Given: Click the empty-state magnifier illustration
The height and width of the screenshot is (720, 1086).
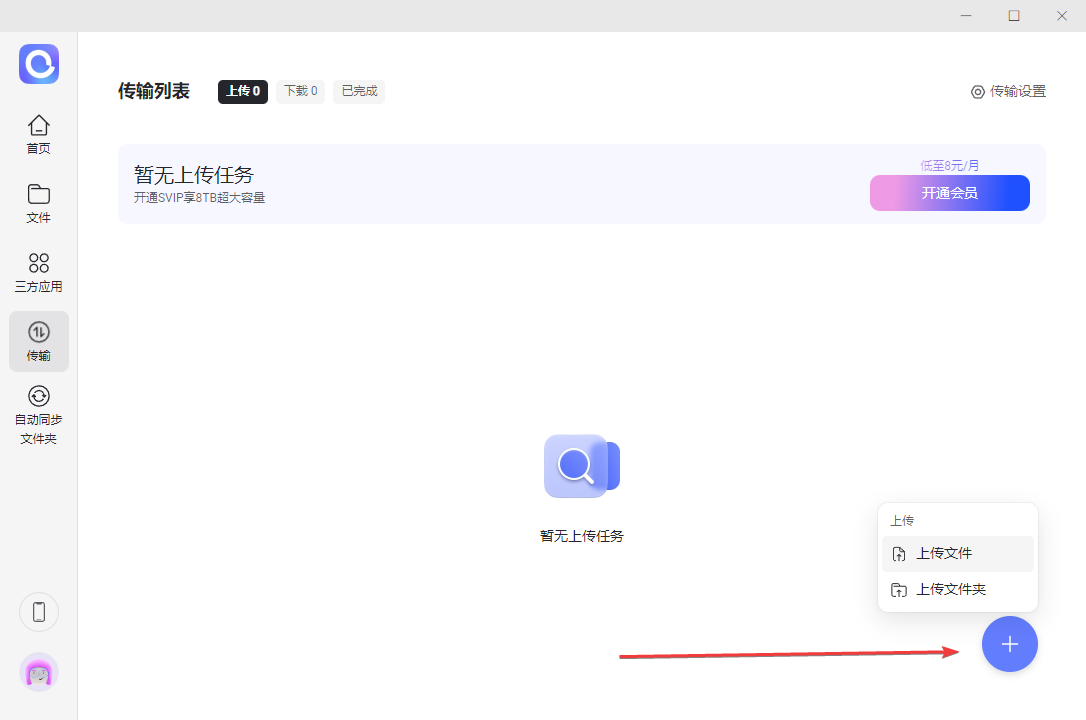Looking at the screenshot, I should click(x=581, y=466).
